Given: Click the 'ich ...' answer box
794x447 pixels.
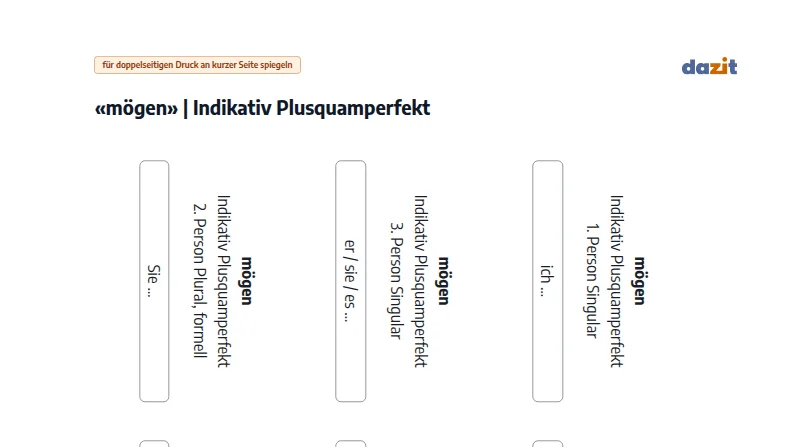Looking at the screenshot, I should (547, 281).
